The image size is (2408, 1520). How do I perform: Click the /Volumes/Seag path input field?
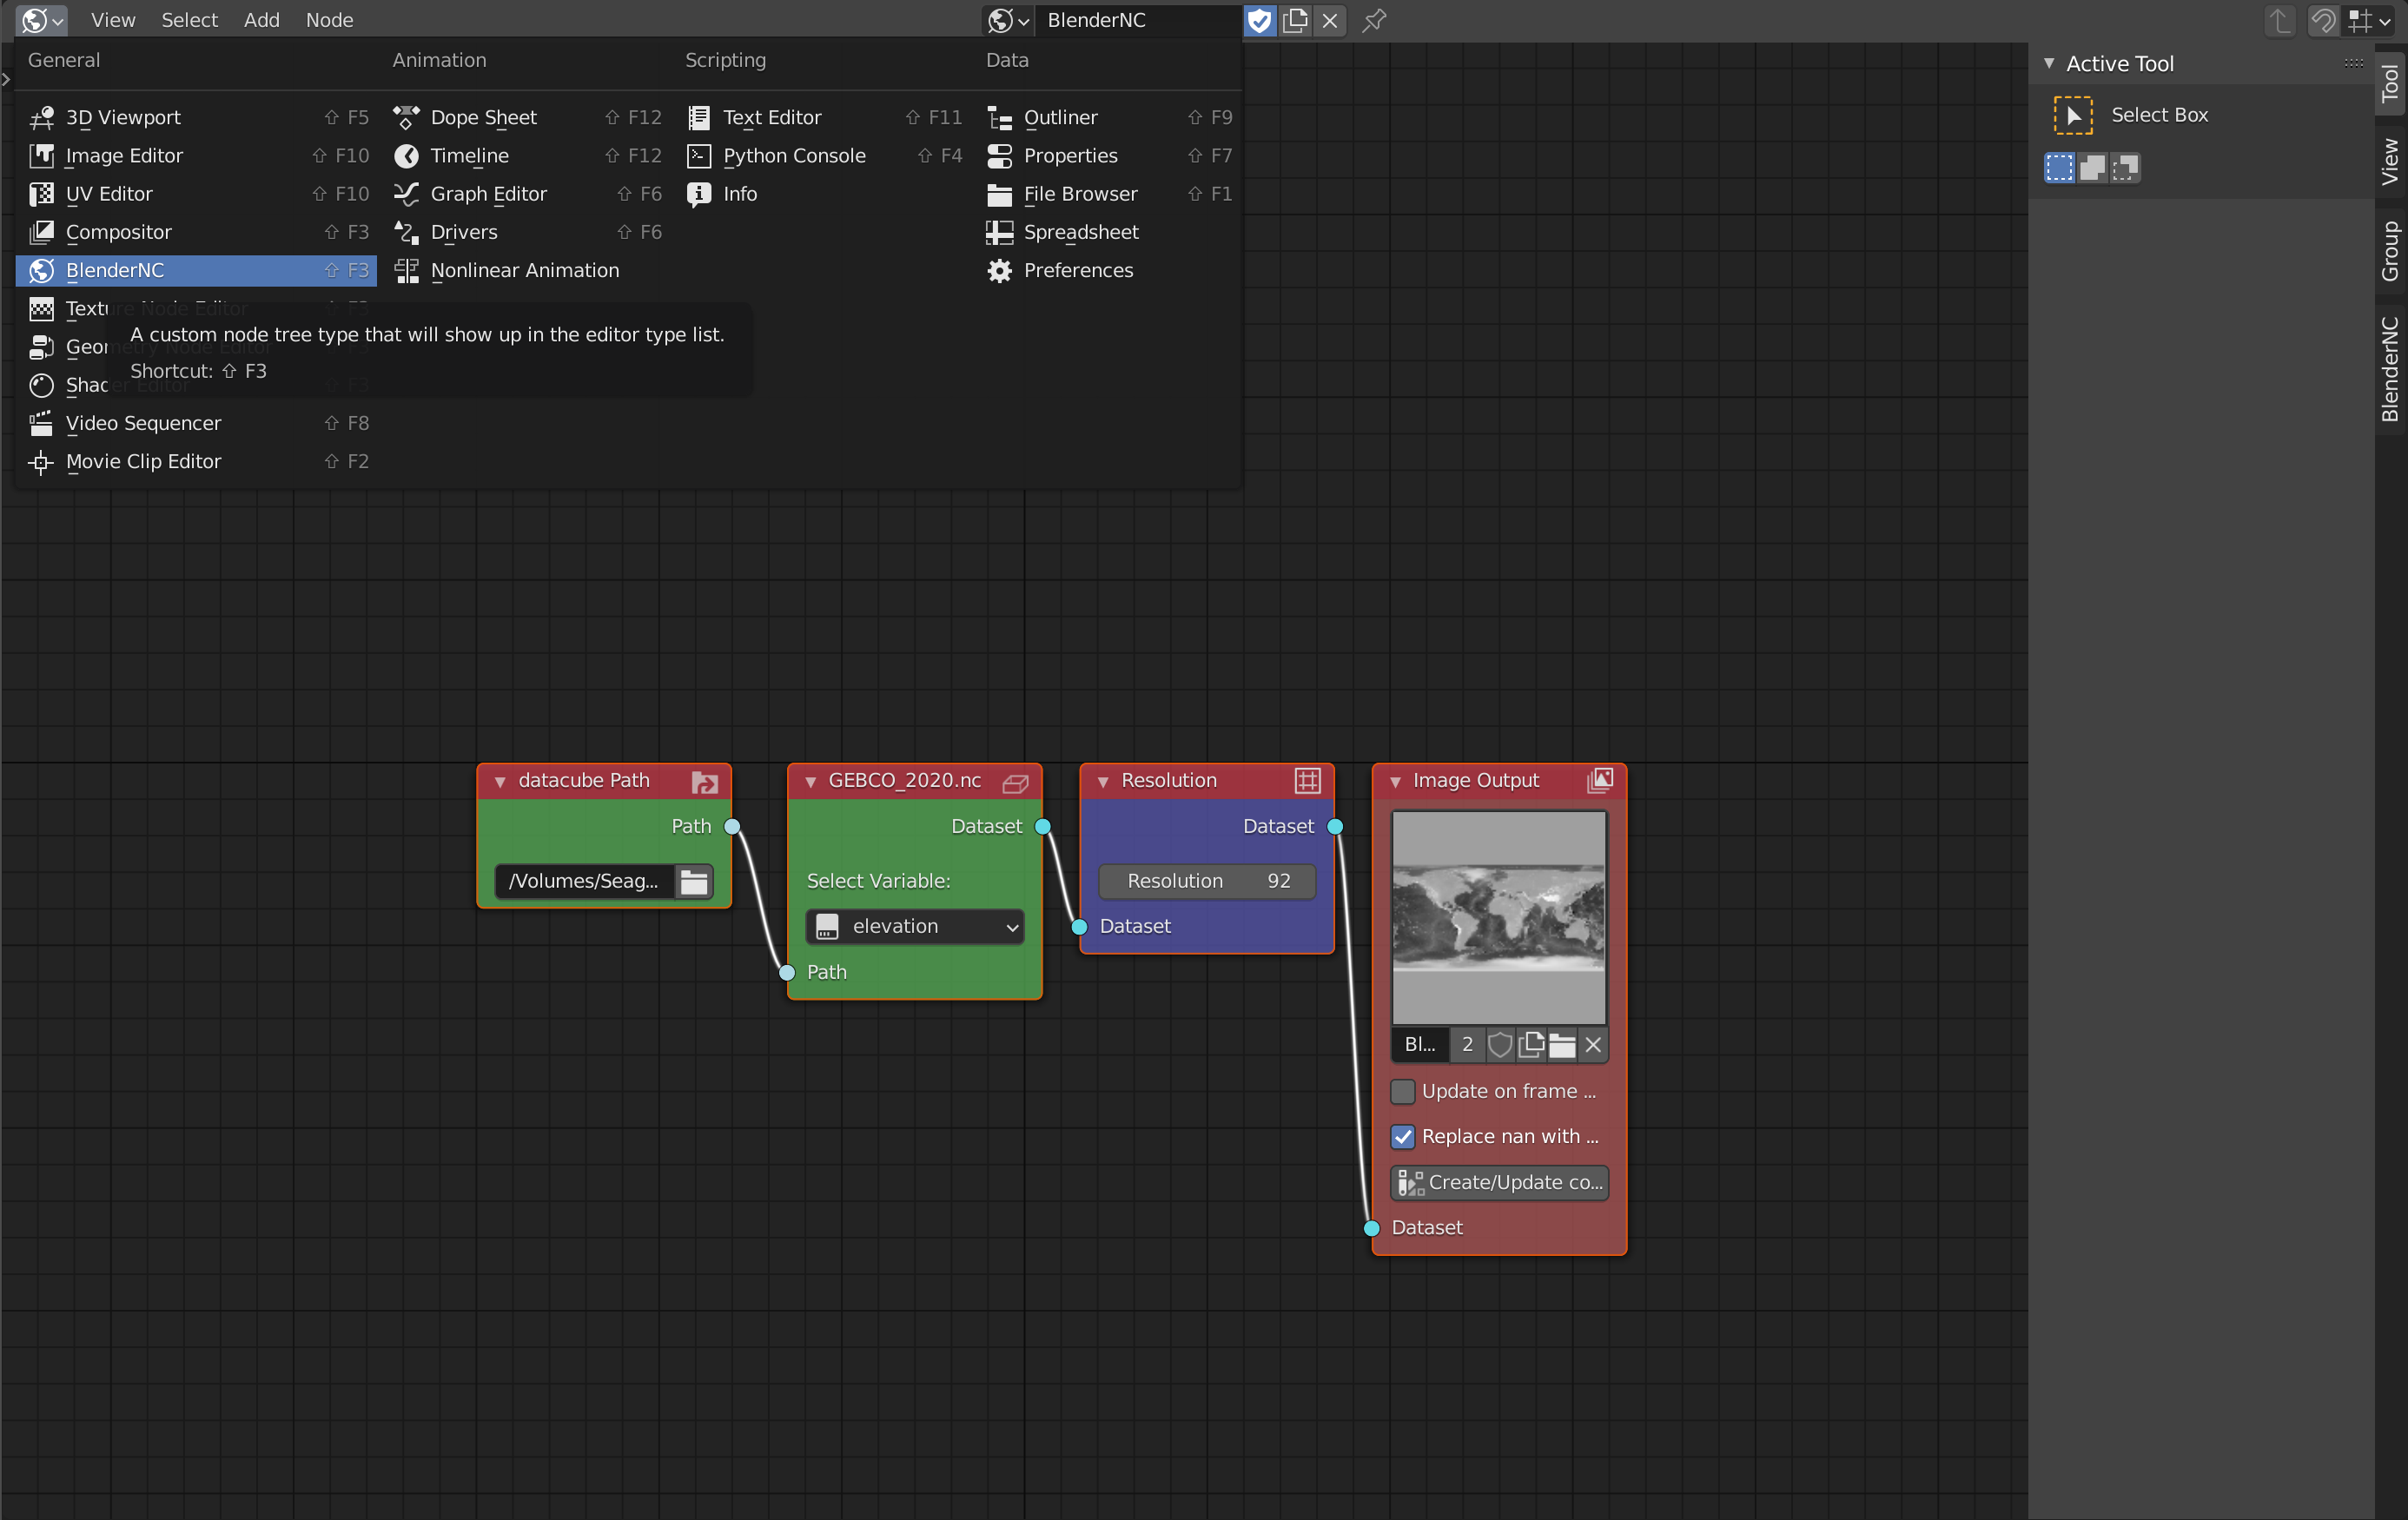583,881
